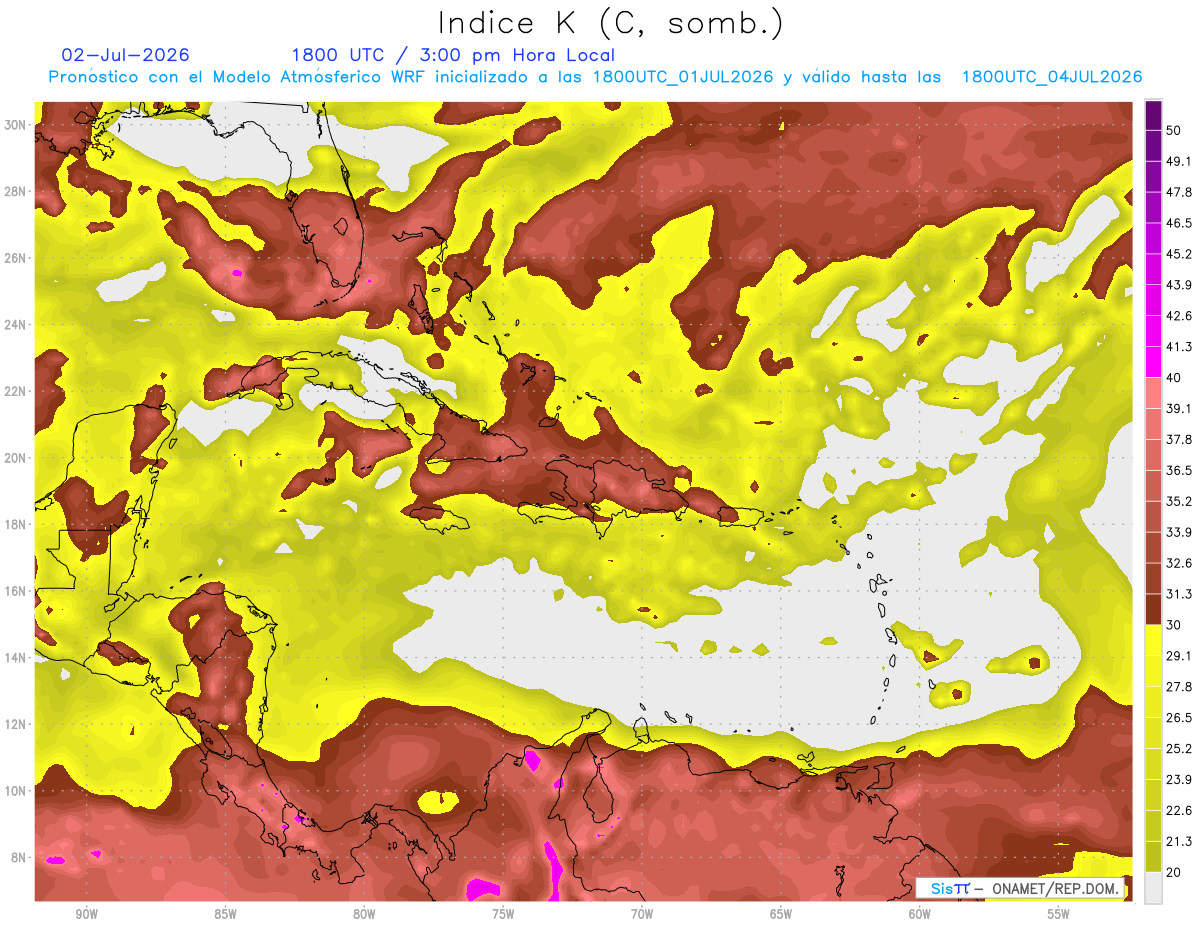The image size is (1200, 927).
Task: Click the light gray swatch below color scale 20
Action: click(1153, 887)
